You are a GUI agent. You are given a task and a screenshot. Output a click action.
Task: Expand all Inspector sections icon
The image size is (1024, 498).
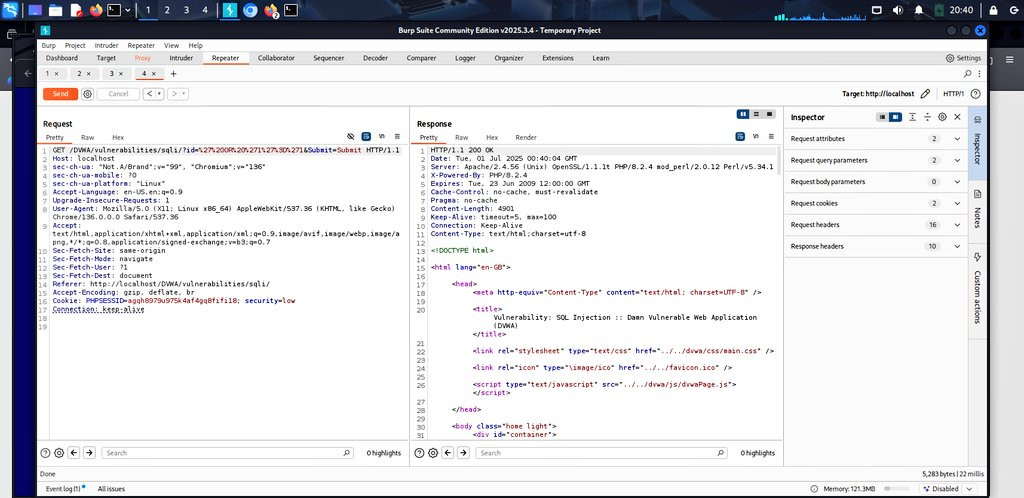pos(912,117)
